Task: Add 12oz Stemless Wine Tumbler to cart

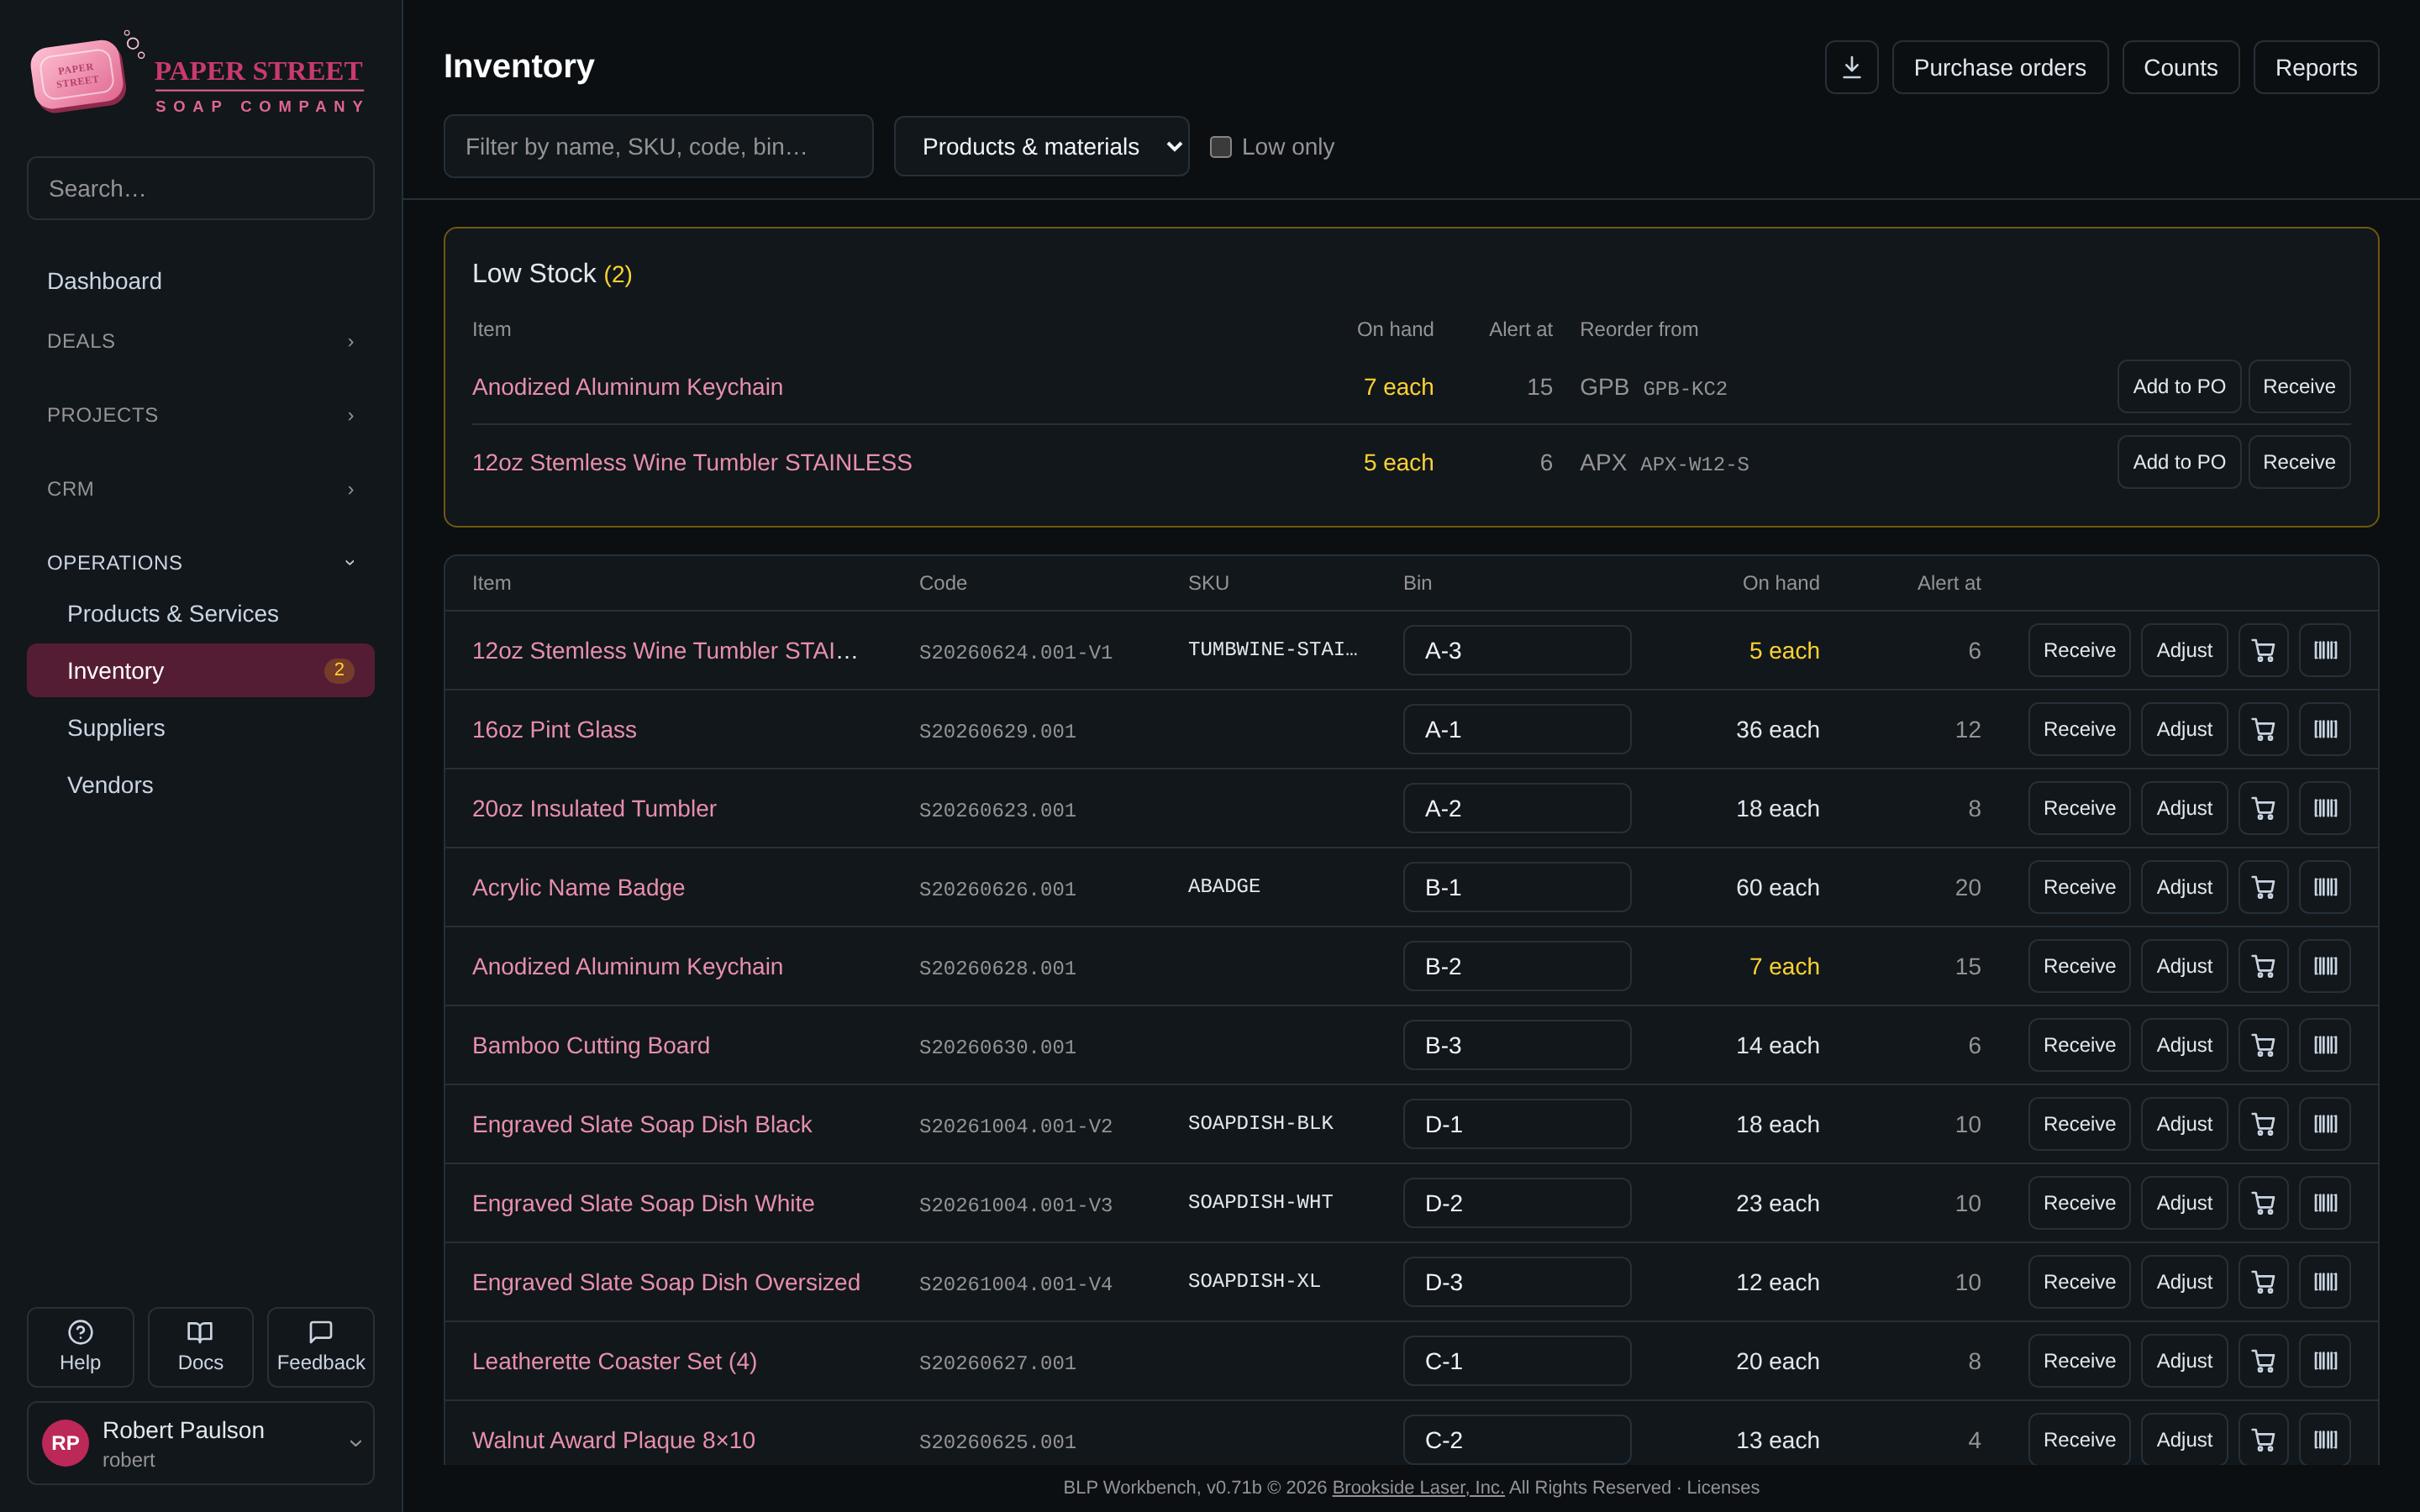Action: click(2263, 650)
